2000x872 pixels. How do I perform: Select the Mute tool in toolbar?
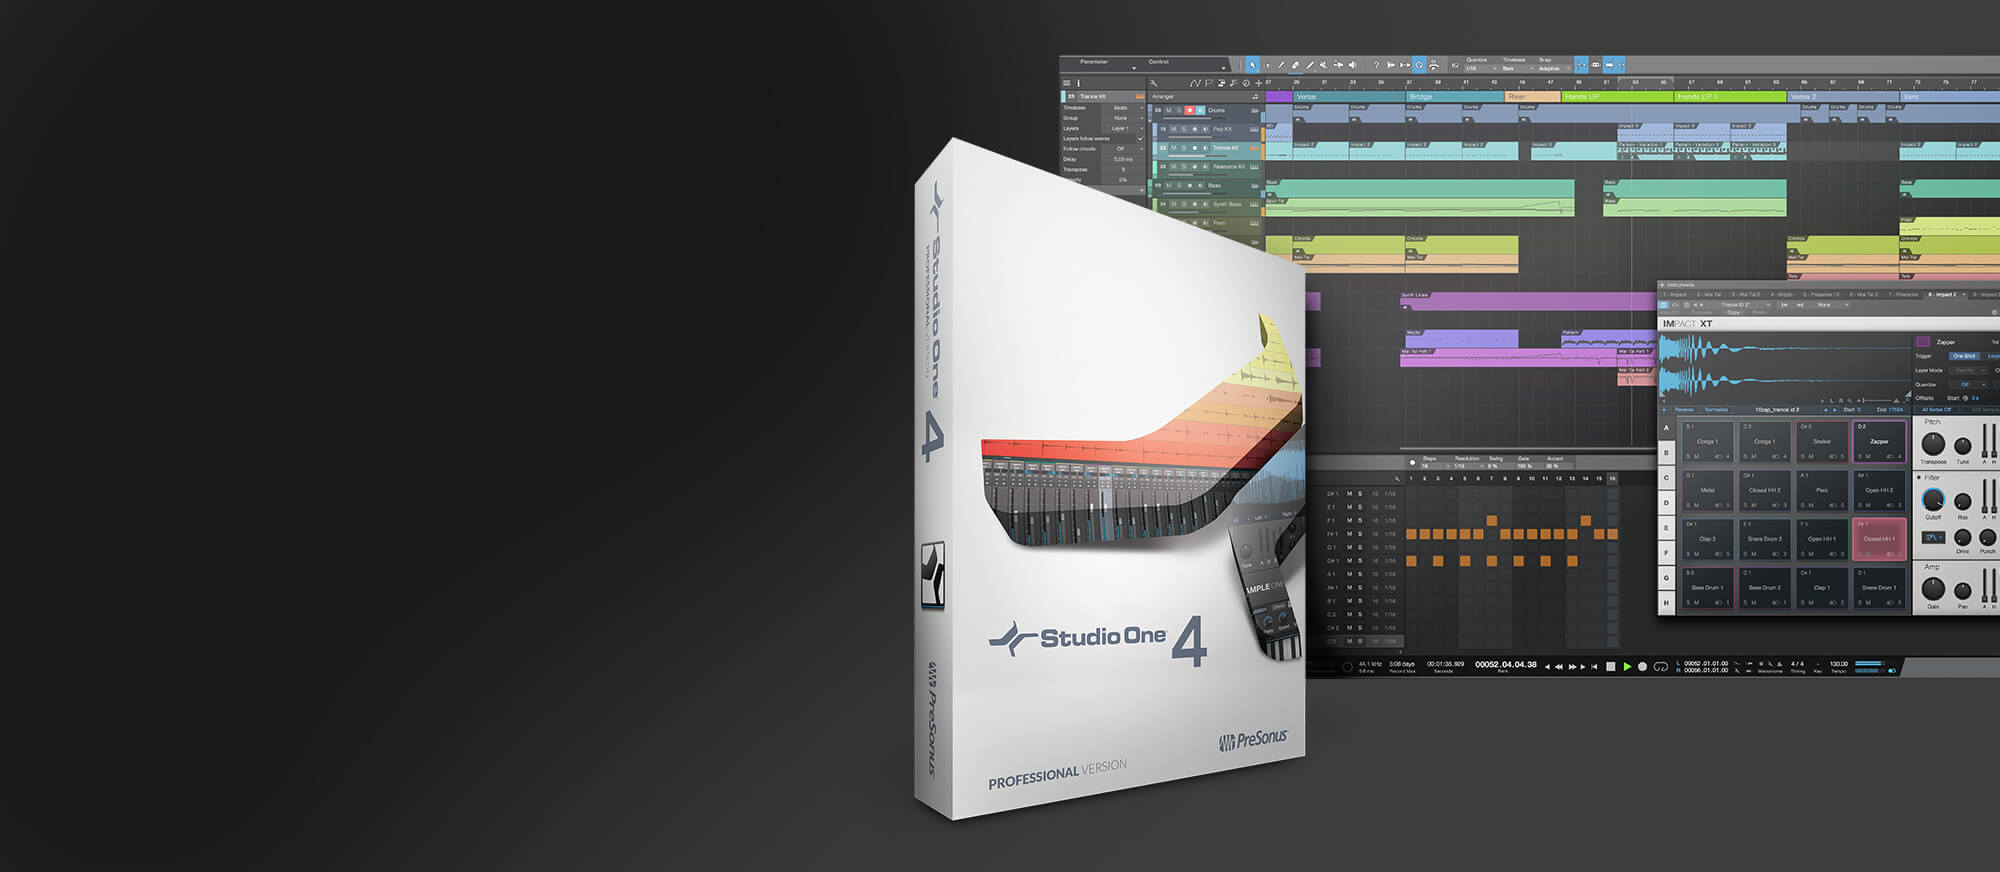pyautogui.click(x=1324, y=64)
